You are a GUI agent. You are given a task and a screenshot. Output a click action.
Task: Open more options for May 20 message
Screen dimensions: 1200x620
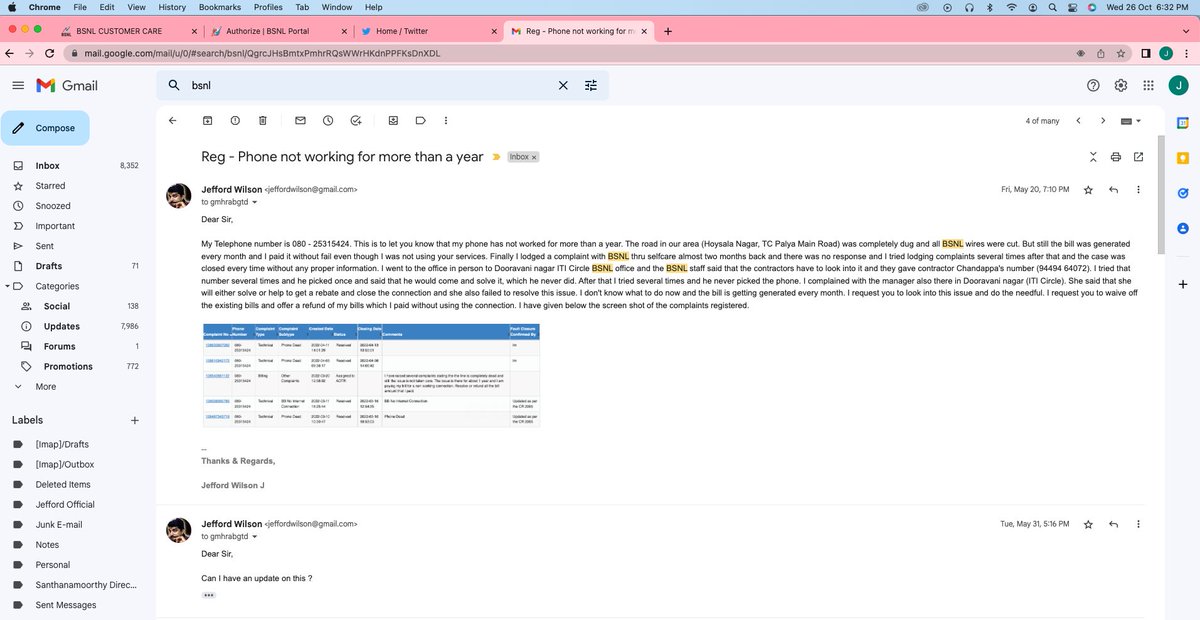[x=1139, y=189]
